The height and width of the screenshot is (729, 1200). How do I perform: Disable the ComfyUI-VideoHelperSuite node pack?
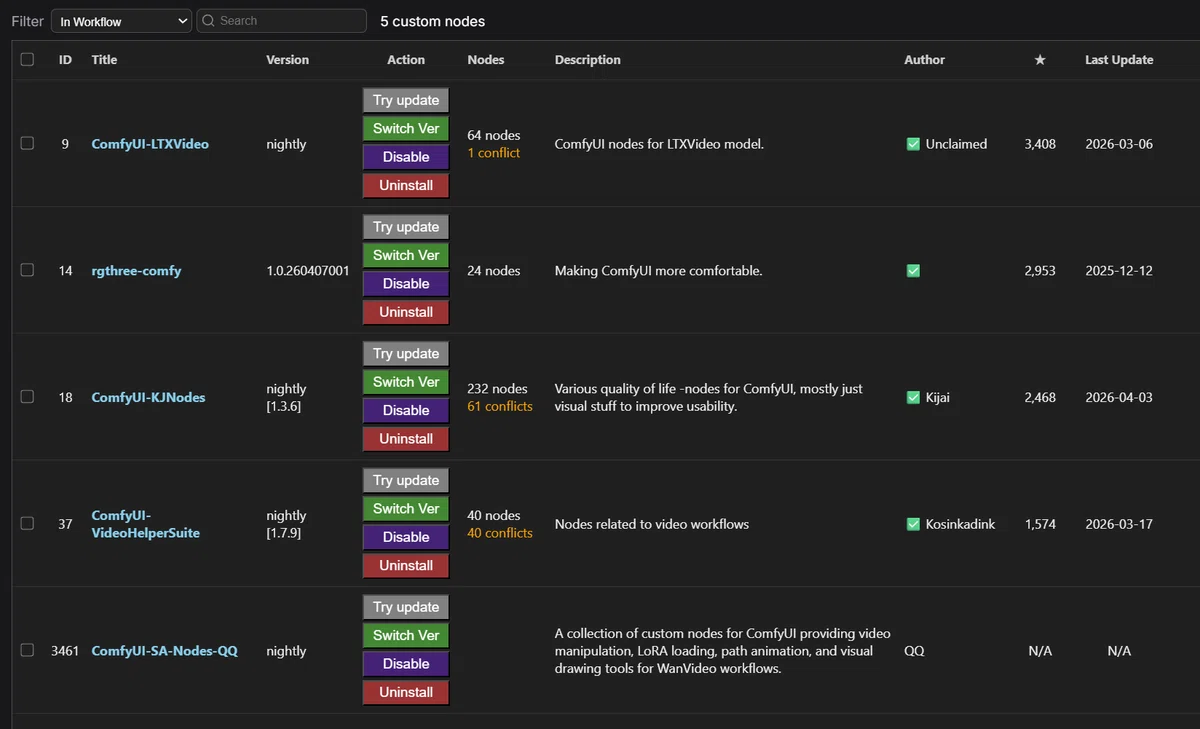tap(406, 537)
